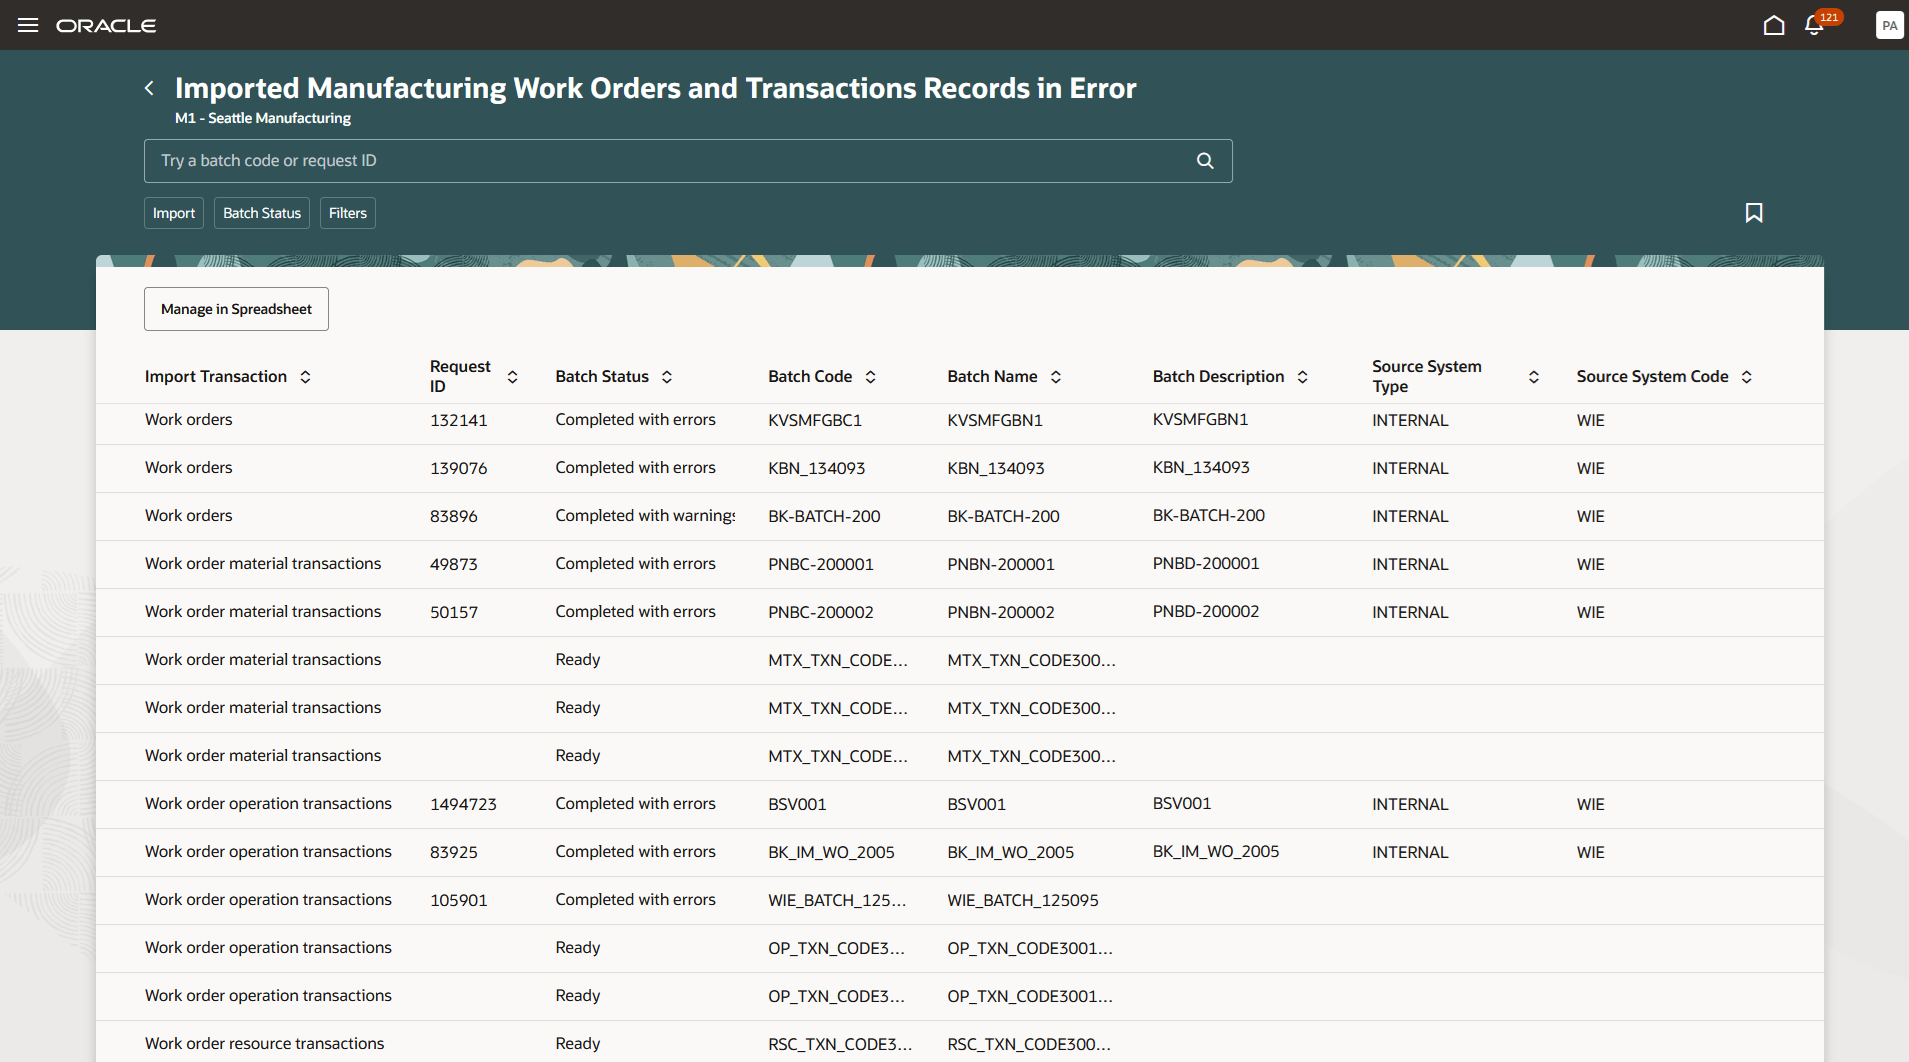Open the Source System Type sort control
Screen dimensions: 1909x1062
point(1534,377)
